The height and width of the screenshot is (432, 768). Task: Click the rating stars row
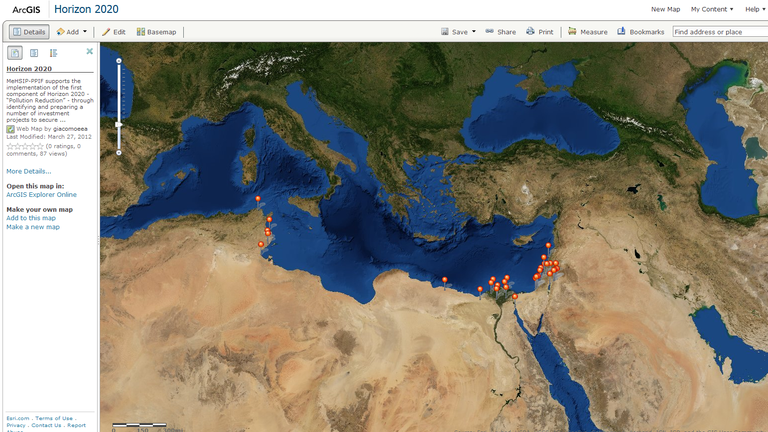[25, 146]
